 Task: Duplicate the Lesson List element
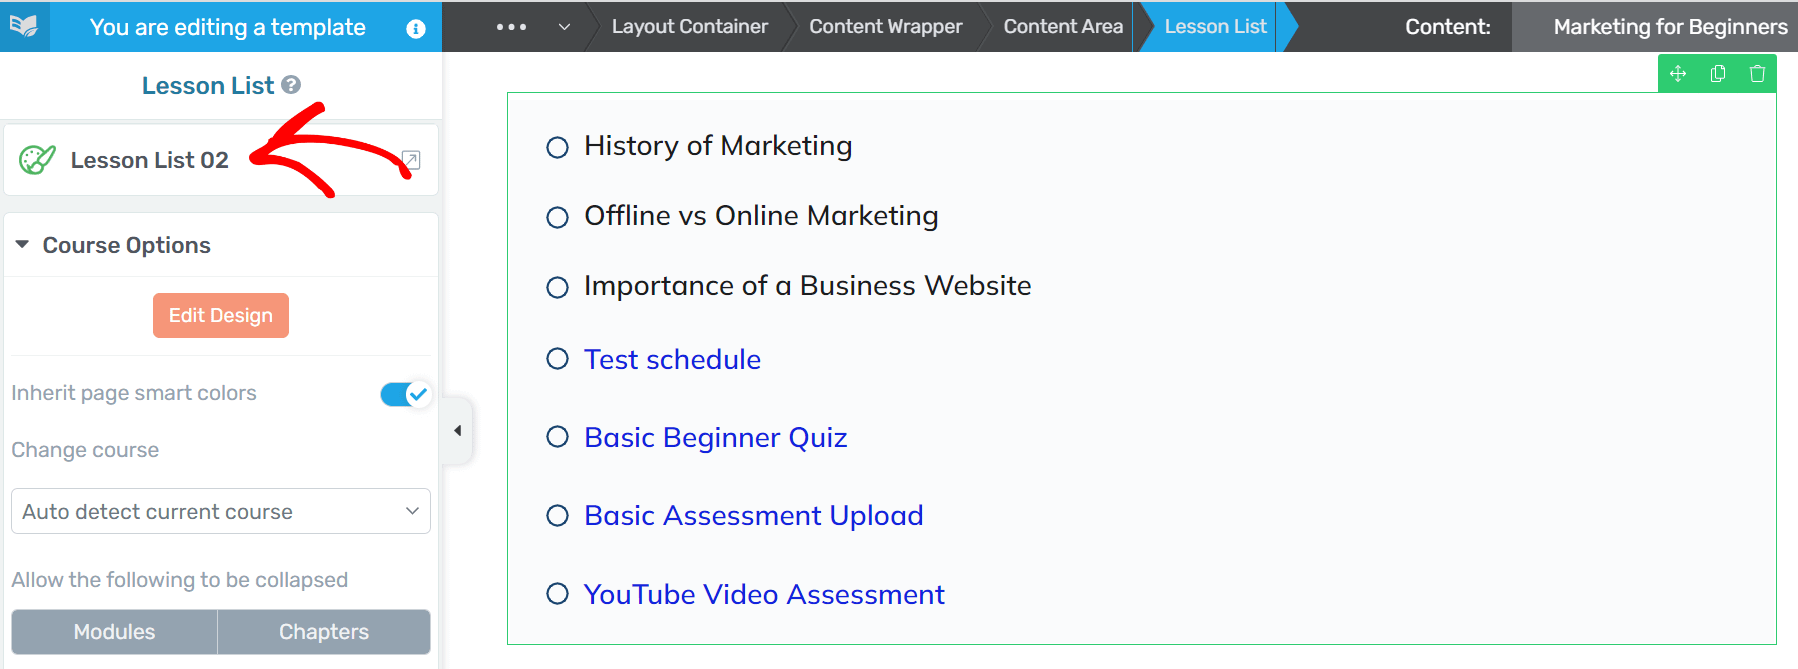click(x=1718, y=74)
